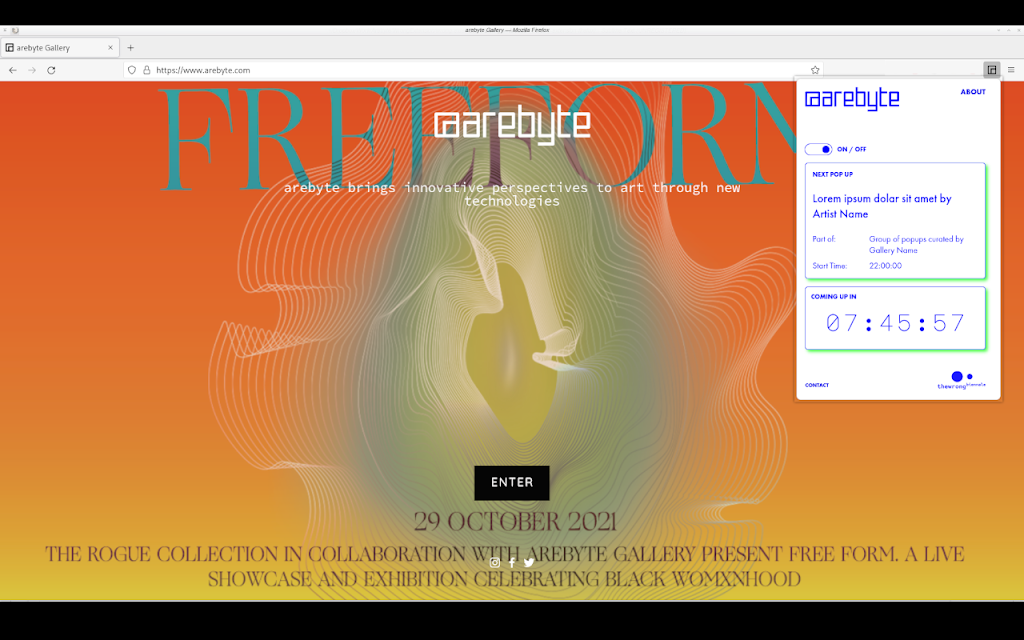Click the COMING UP IN heading
The width and height of the screenshot is (1024, 640).
pyautogui.click(x=834, y=296)
